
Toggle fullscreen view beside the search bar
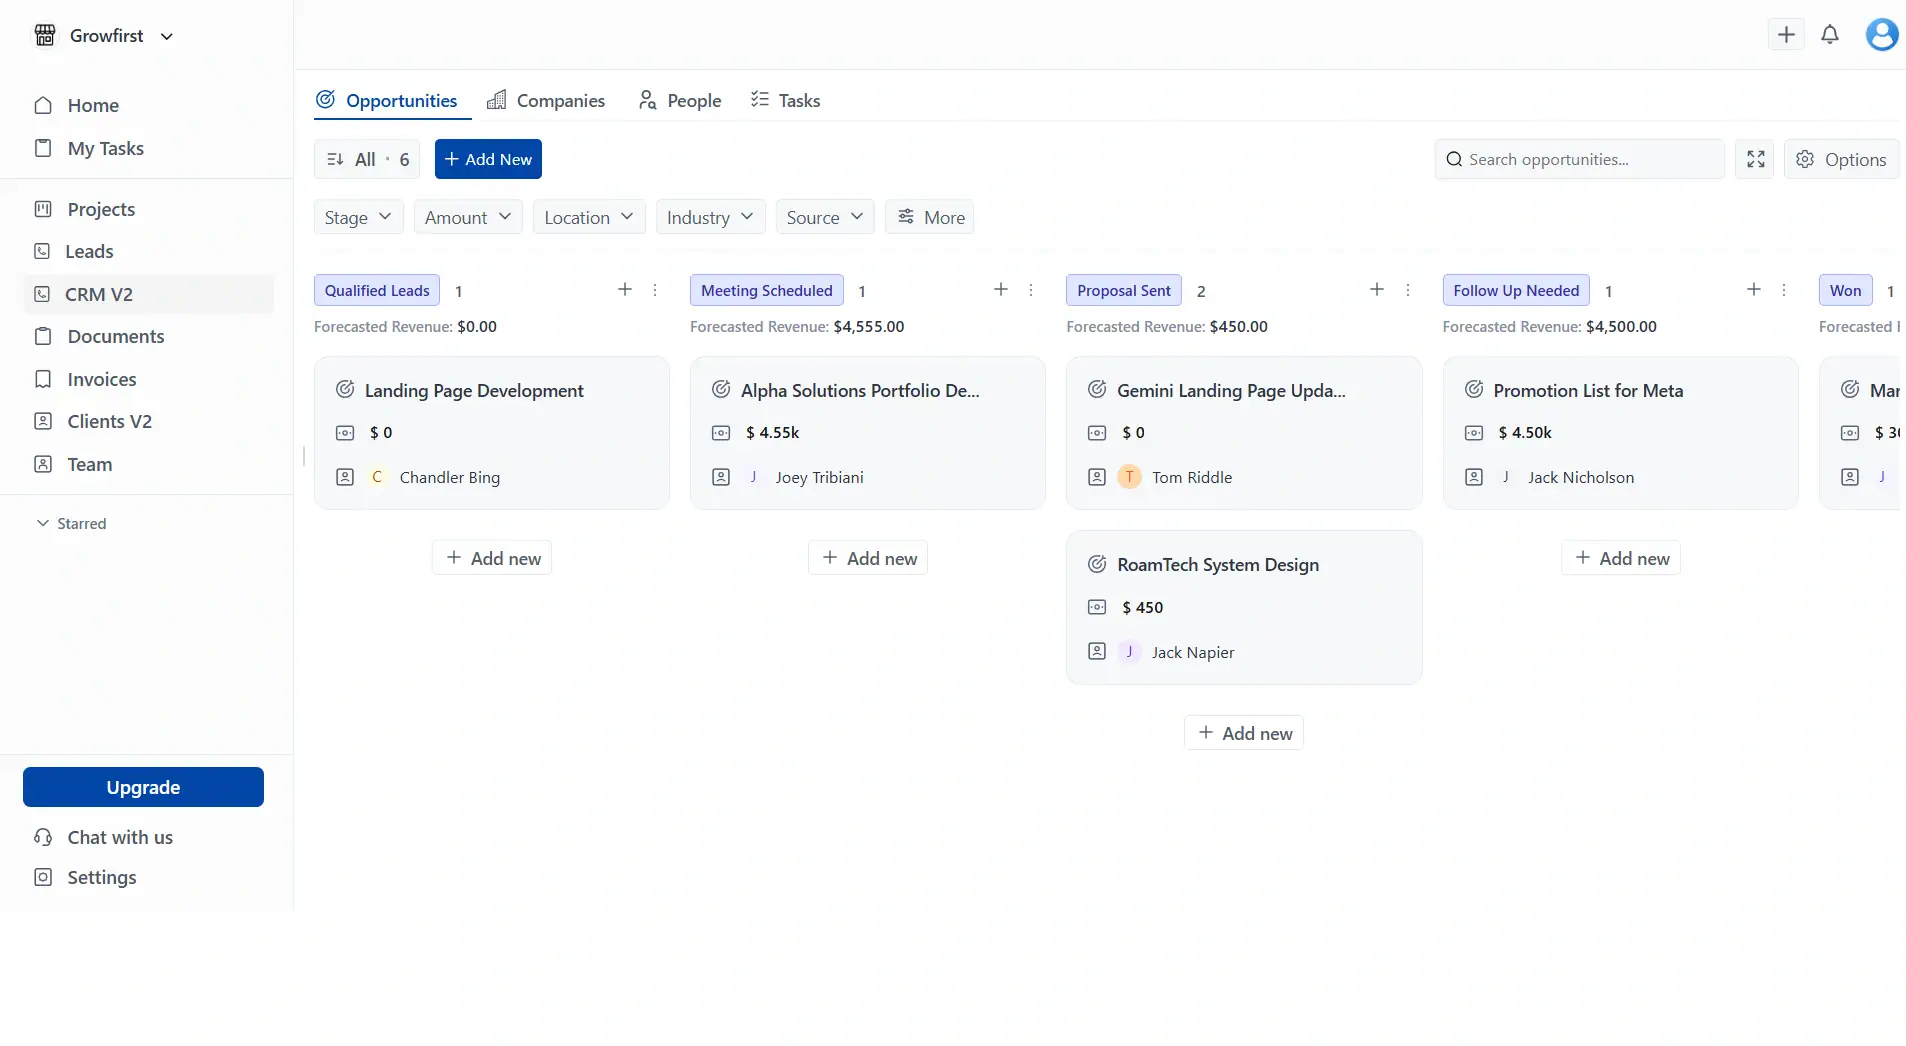tap(1755, 159)
